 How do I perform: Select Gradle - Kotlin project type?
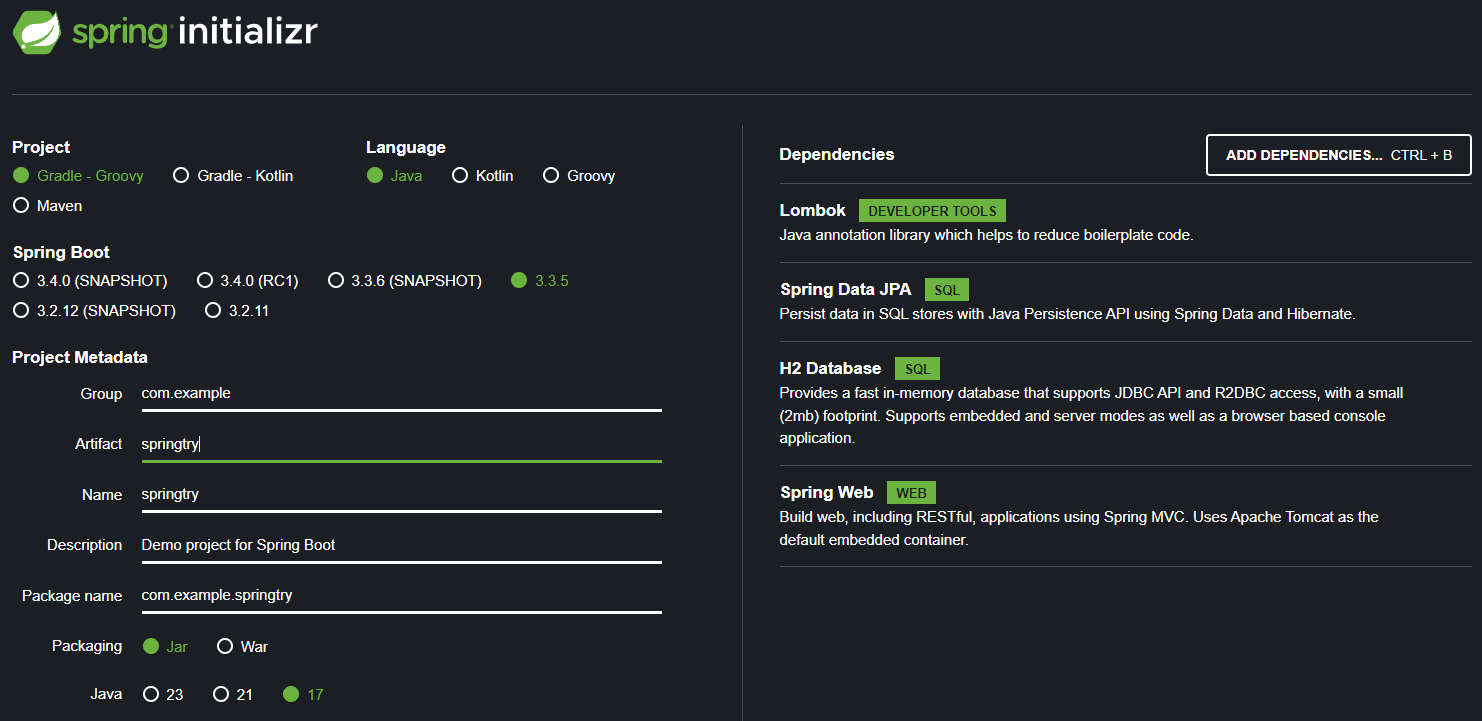233,176
